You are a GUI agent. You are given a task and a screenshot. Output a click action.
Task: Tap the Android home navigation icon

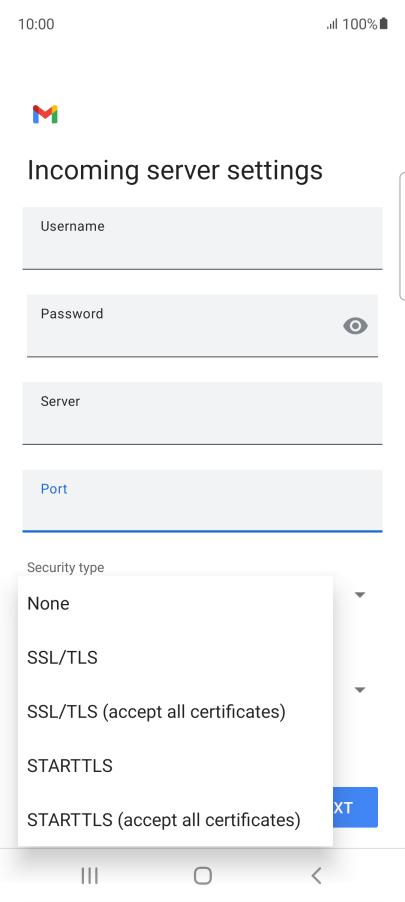click(202, 876)
